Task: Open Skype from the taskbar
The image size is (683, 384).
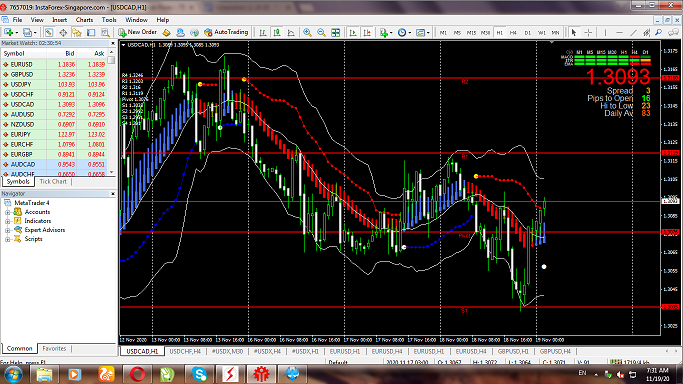Action: (x=199, y=374)
